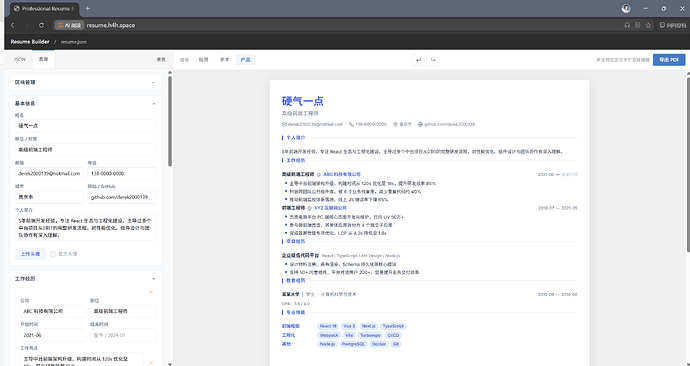Click the left panel vertical scrollbar
Screen dimensions: 690x366
170,121
